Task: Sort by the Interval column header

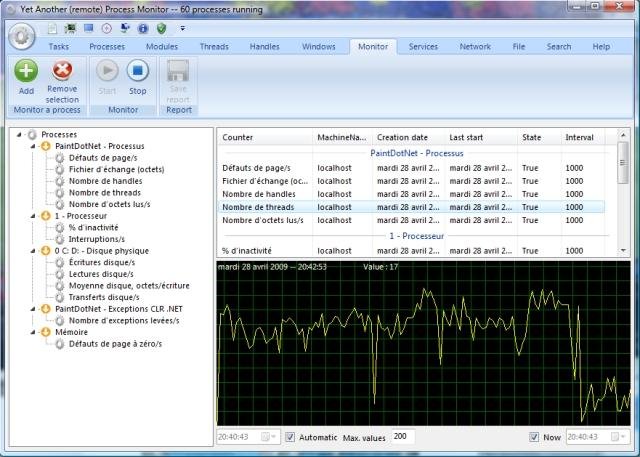Action: click(x=583, y=138)
